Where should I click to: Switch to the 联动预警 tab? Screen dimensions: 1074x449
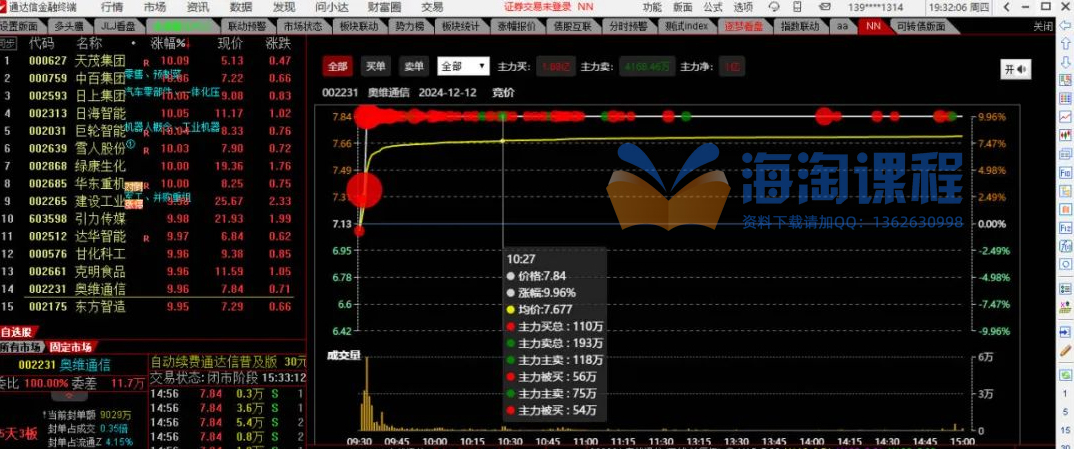click(x=246, y=26)
